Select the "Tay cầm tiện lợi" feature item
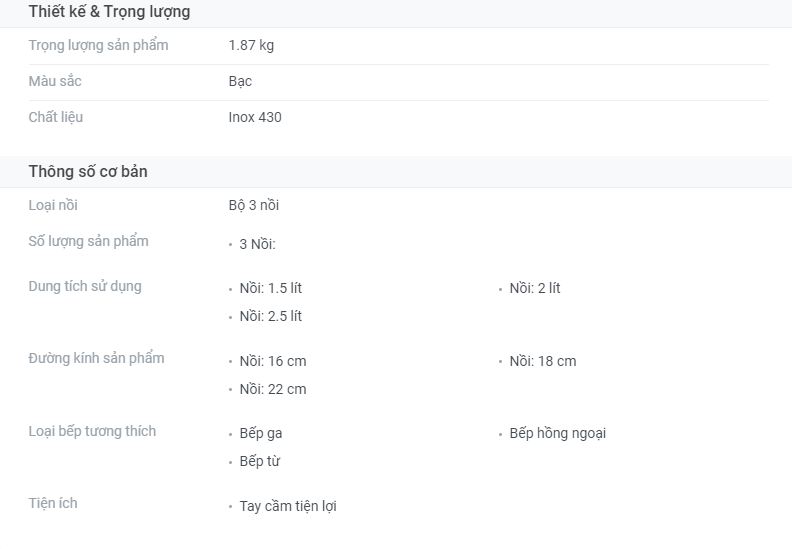Viewport: 792px width, 549px height. (x=288, y=506)
